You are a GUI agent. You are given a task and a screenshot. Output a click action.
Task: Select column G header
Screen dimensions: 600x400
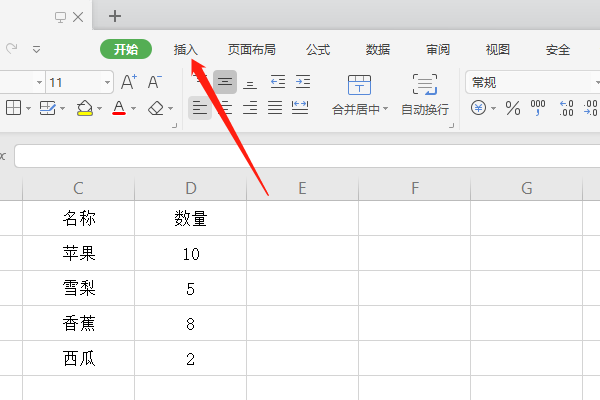coord(527,188)
